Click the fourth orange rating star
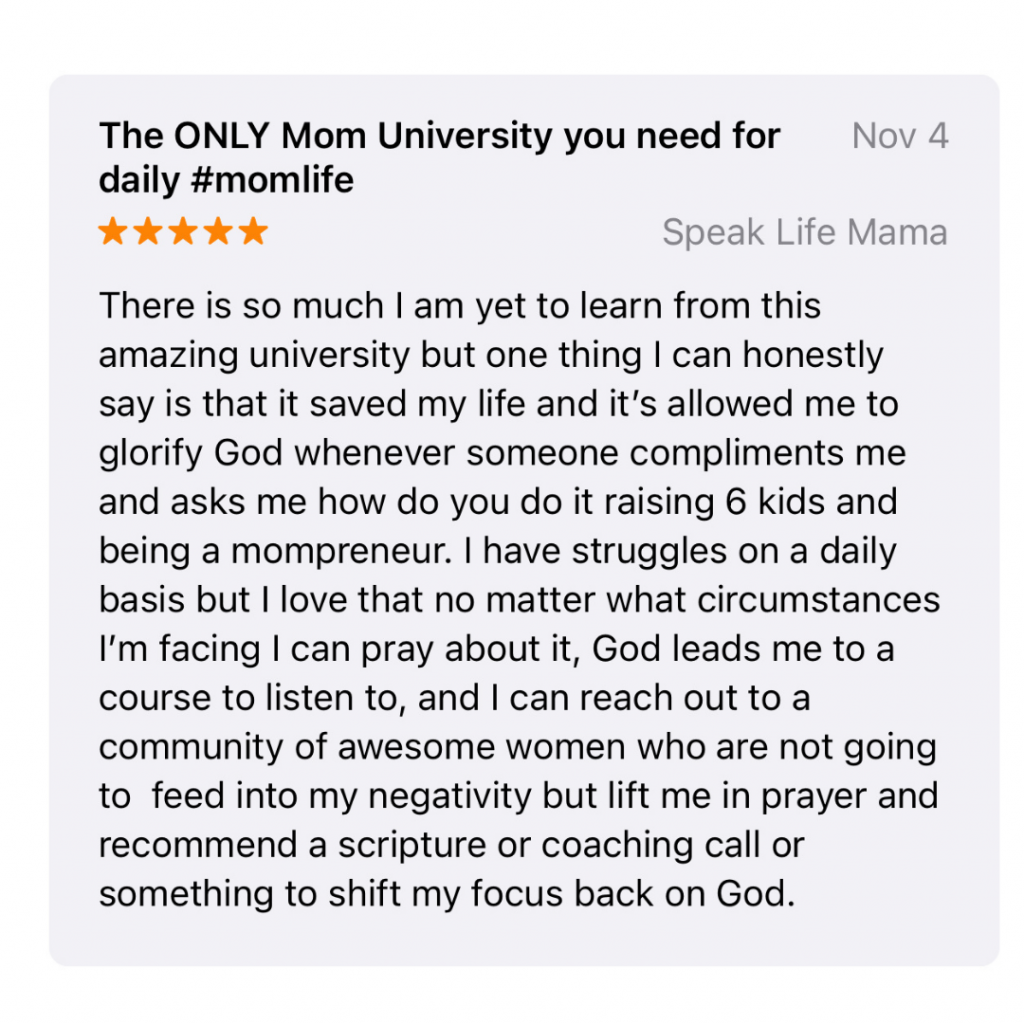Image resolution: width=1024 pixels, height=1024 pixels. click(219, 231)
